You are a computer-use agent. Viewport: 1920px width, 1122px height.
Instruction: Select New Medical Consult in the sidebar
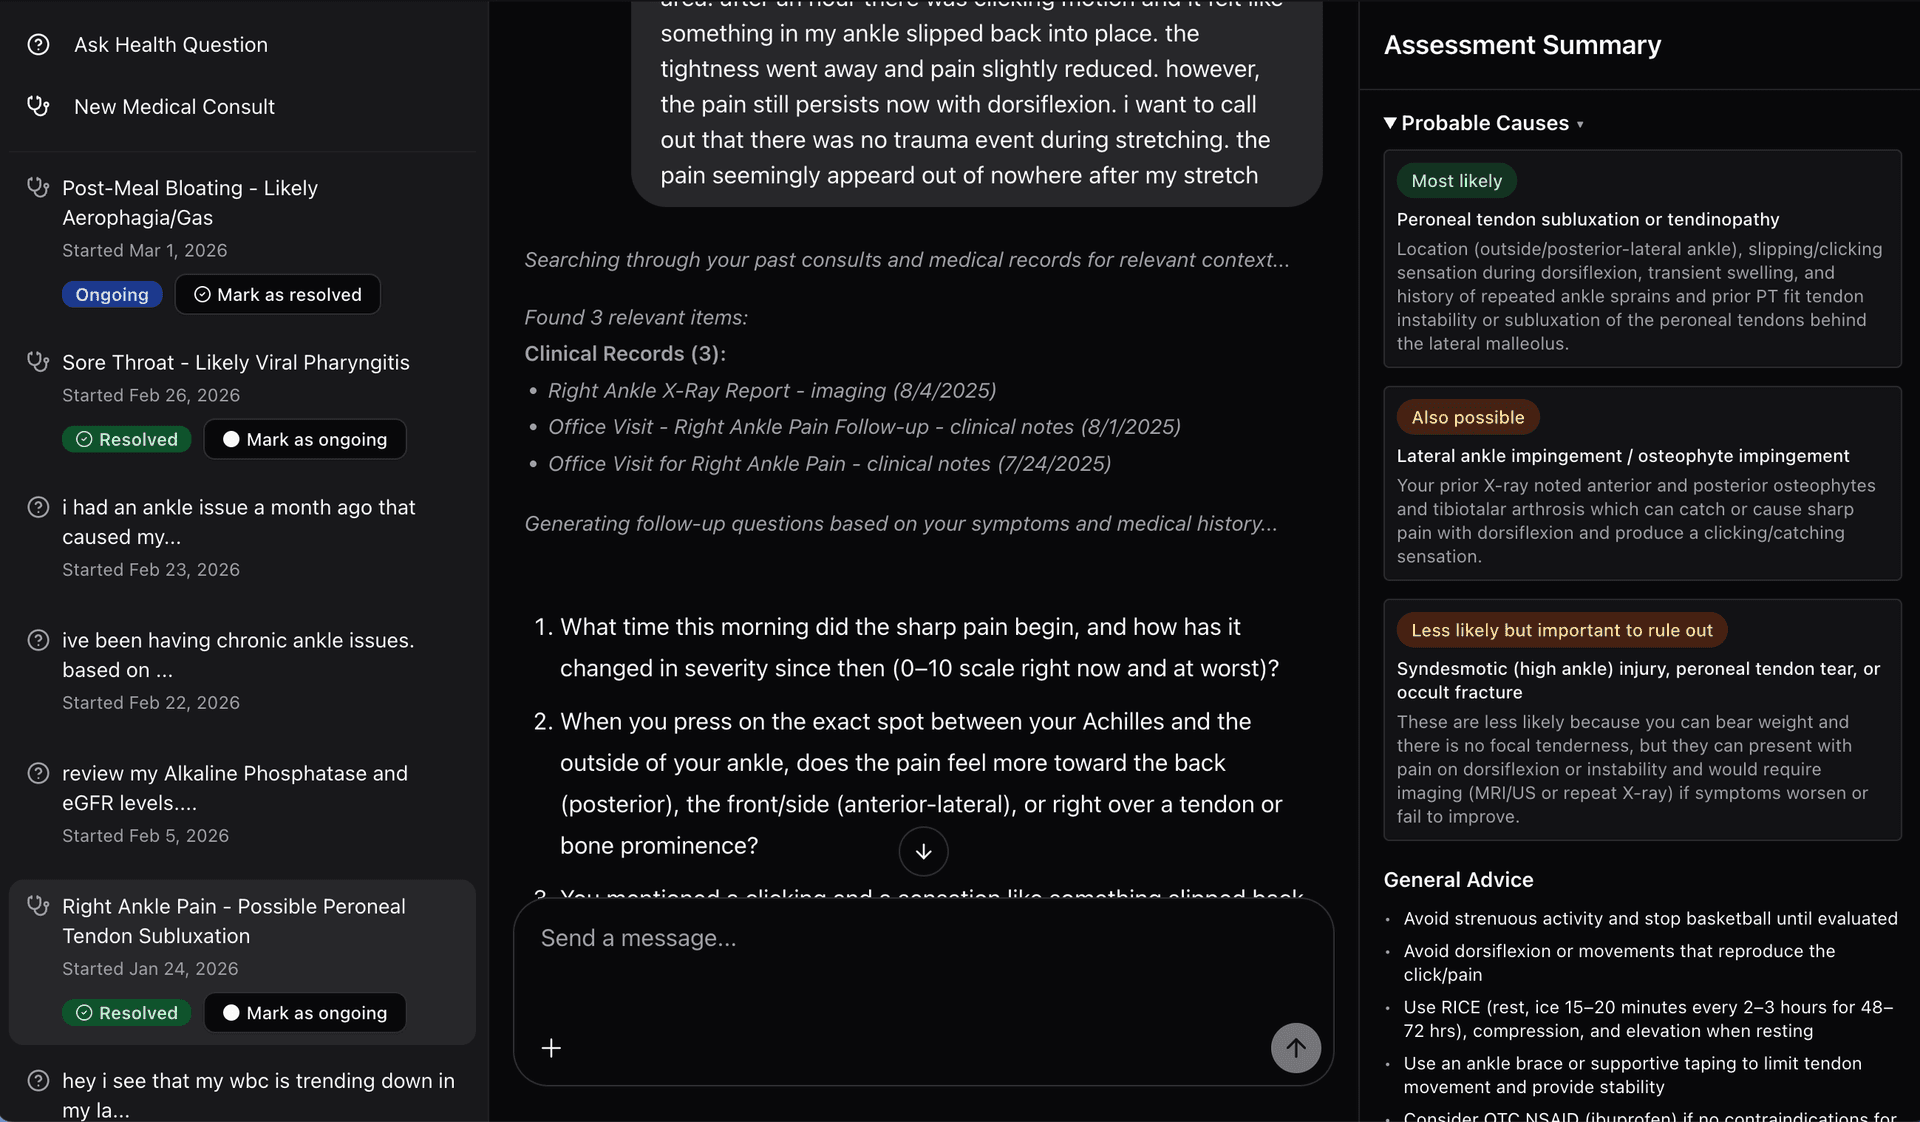174,106
